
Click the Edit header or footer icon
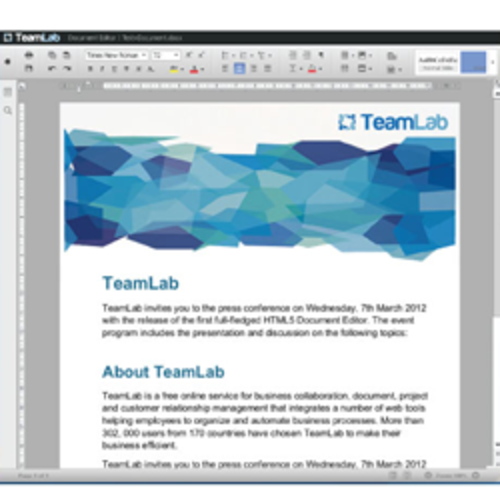[x=362, y=69]
